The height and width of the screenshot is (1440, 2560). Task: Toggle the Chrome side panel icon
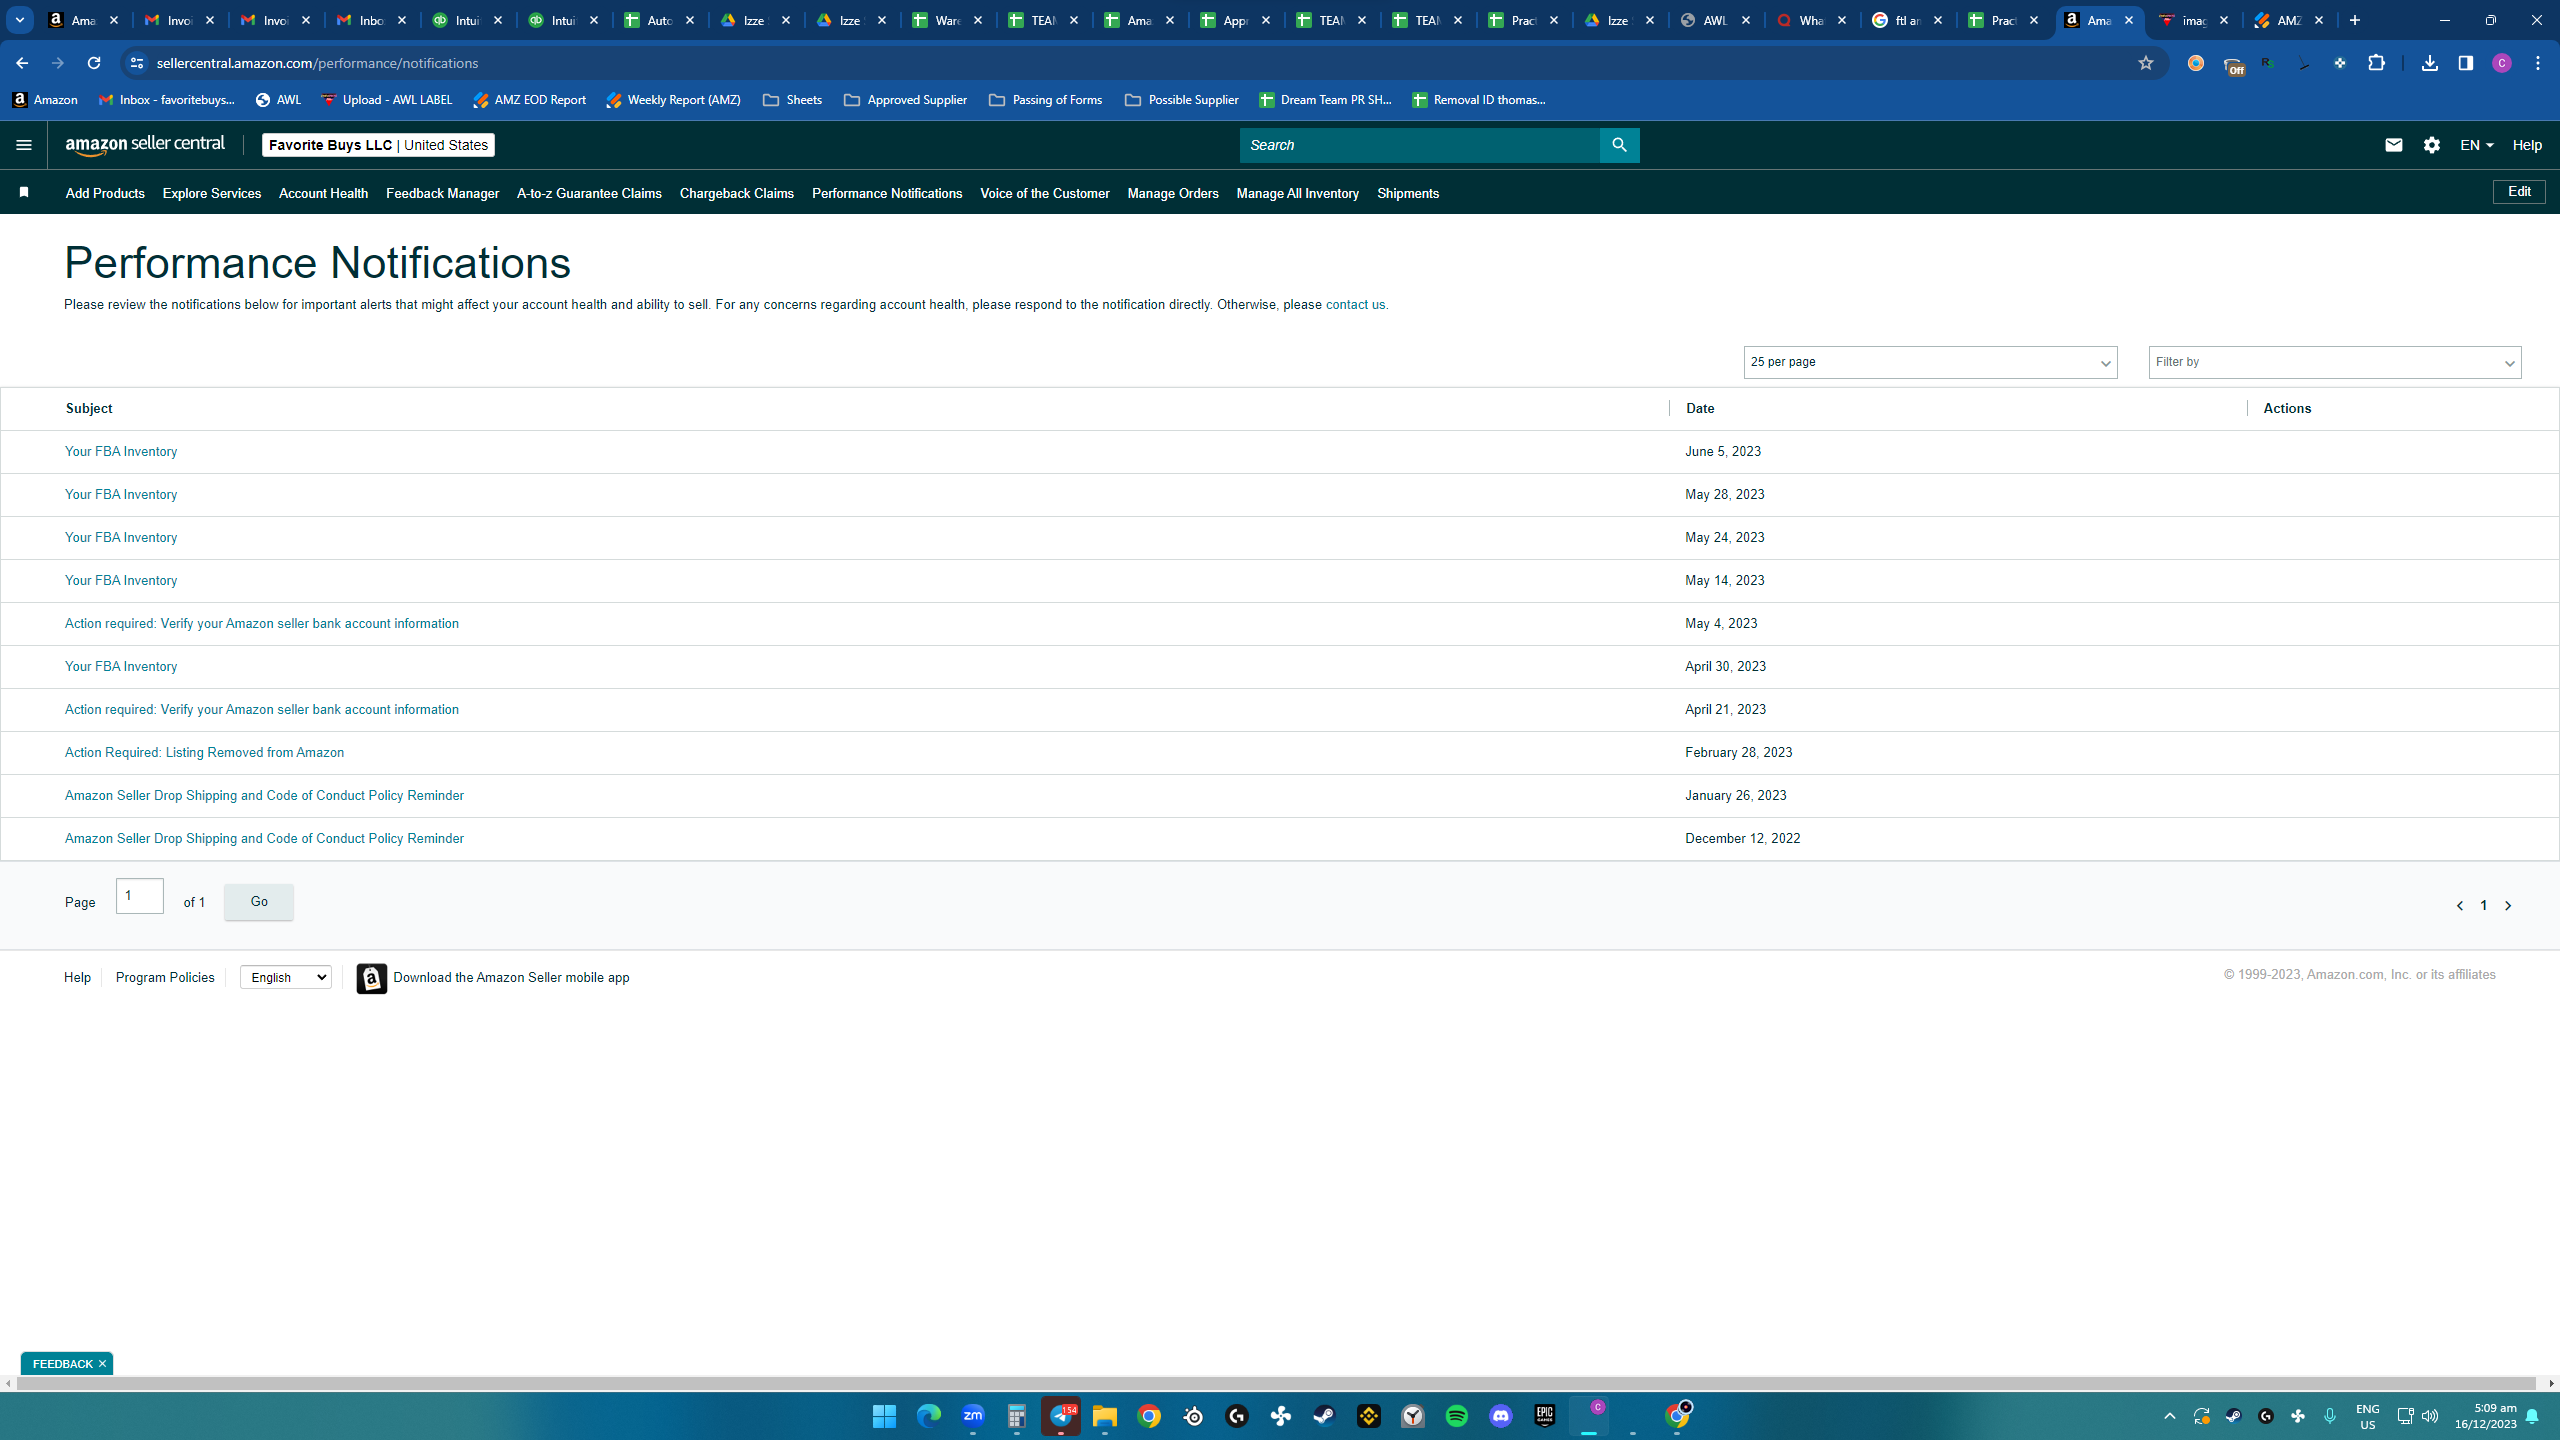2465,63
